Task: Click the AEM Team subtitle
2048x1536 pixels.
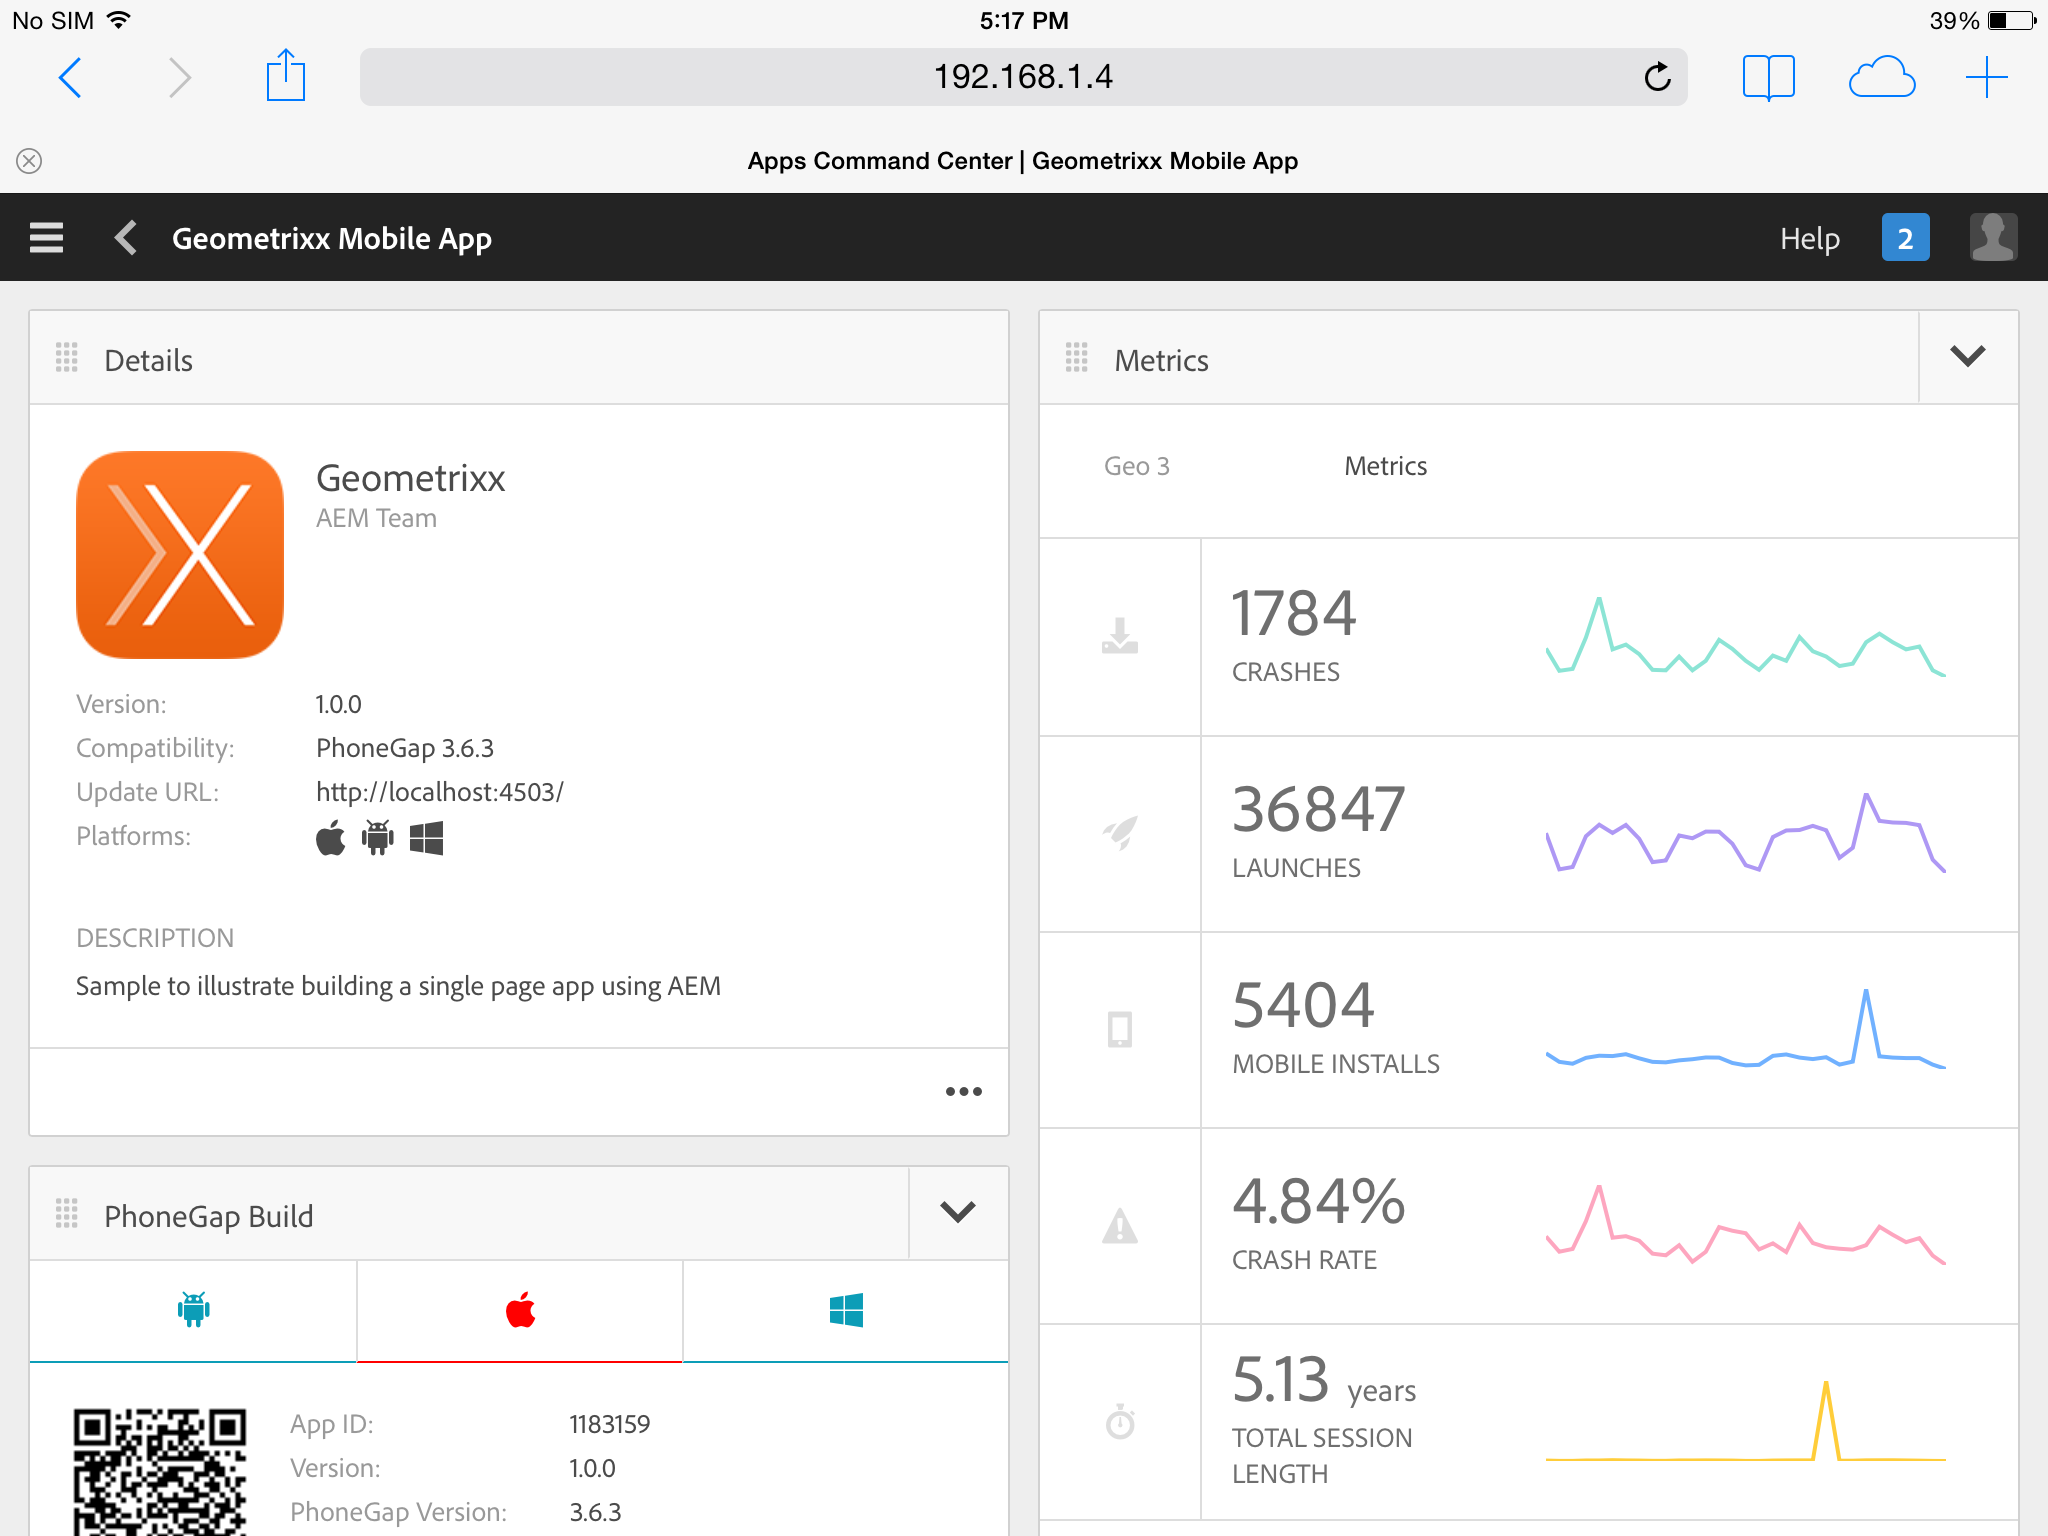Action: pyautogui.click(x=376, y=518)
